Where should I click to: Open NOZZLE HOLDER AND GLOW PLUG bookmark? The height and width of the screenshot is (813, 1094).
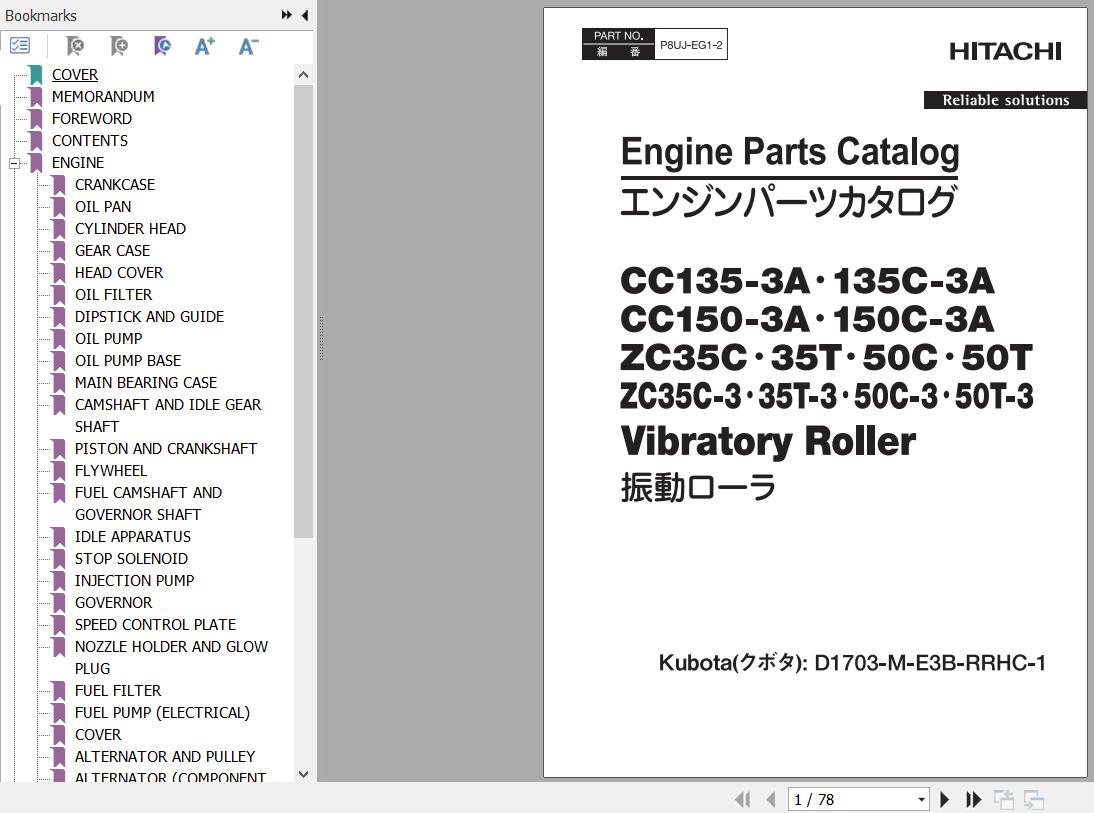171,657
